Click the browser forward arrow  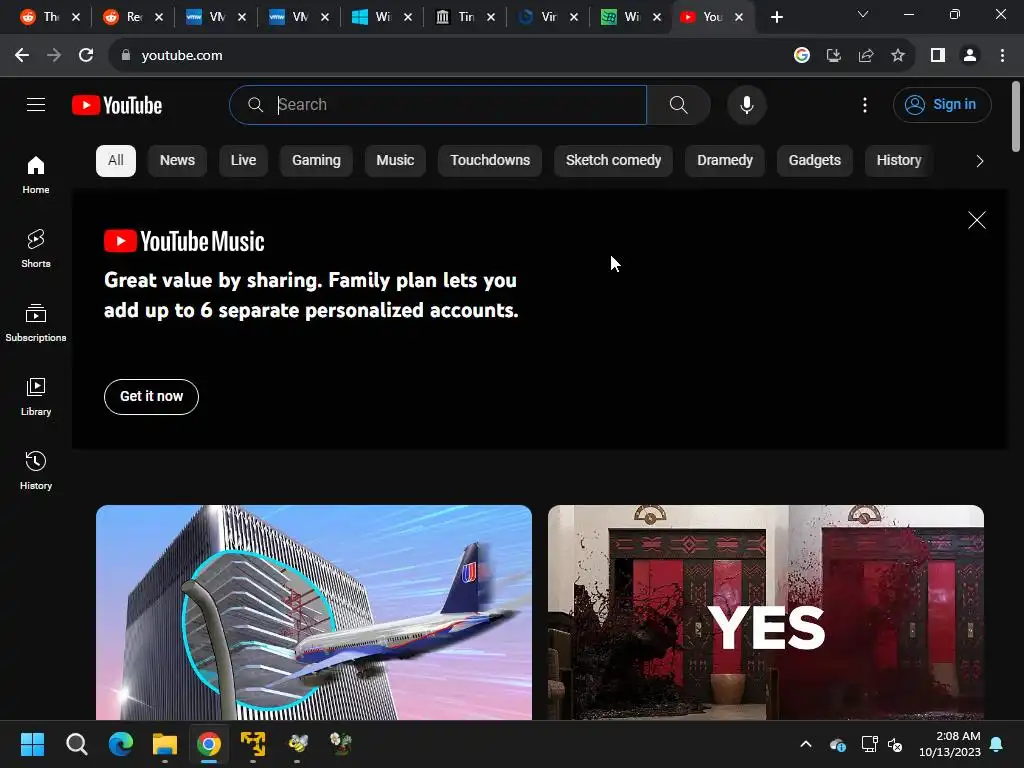tap(54, 56)
